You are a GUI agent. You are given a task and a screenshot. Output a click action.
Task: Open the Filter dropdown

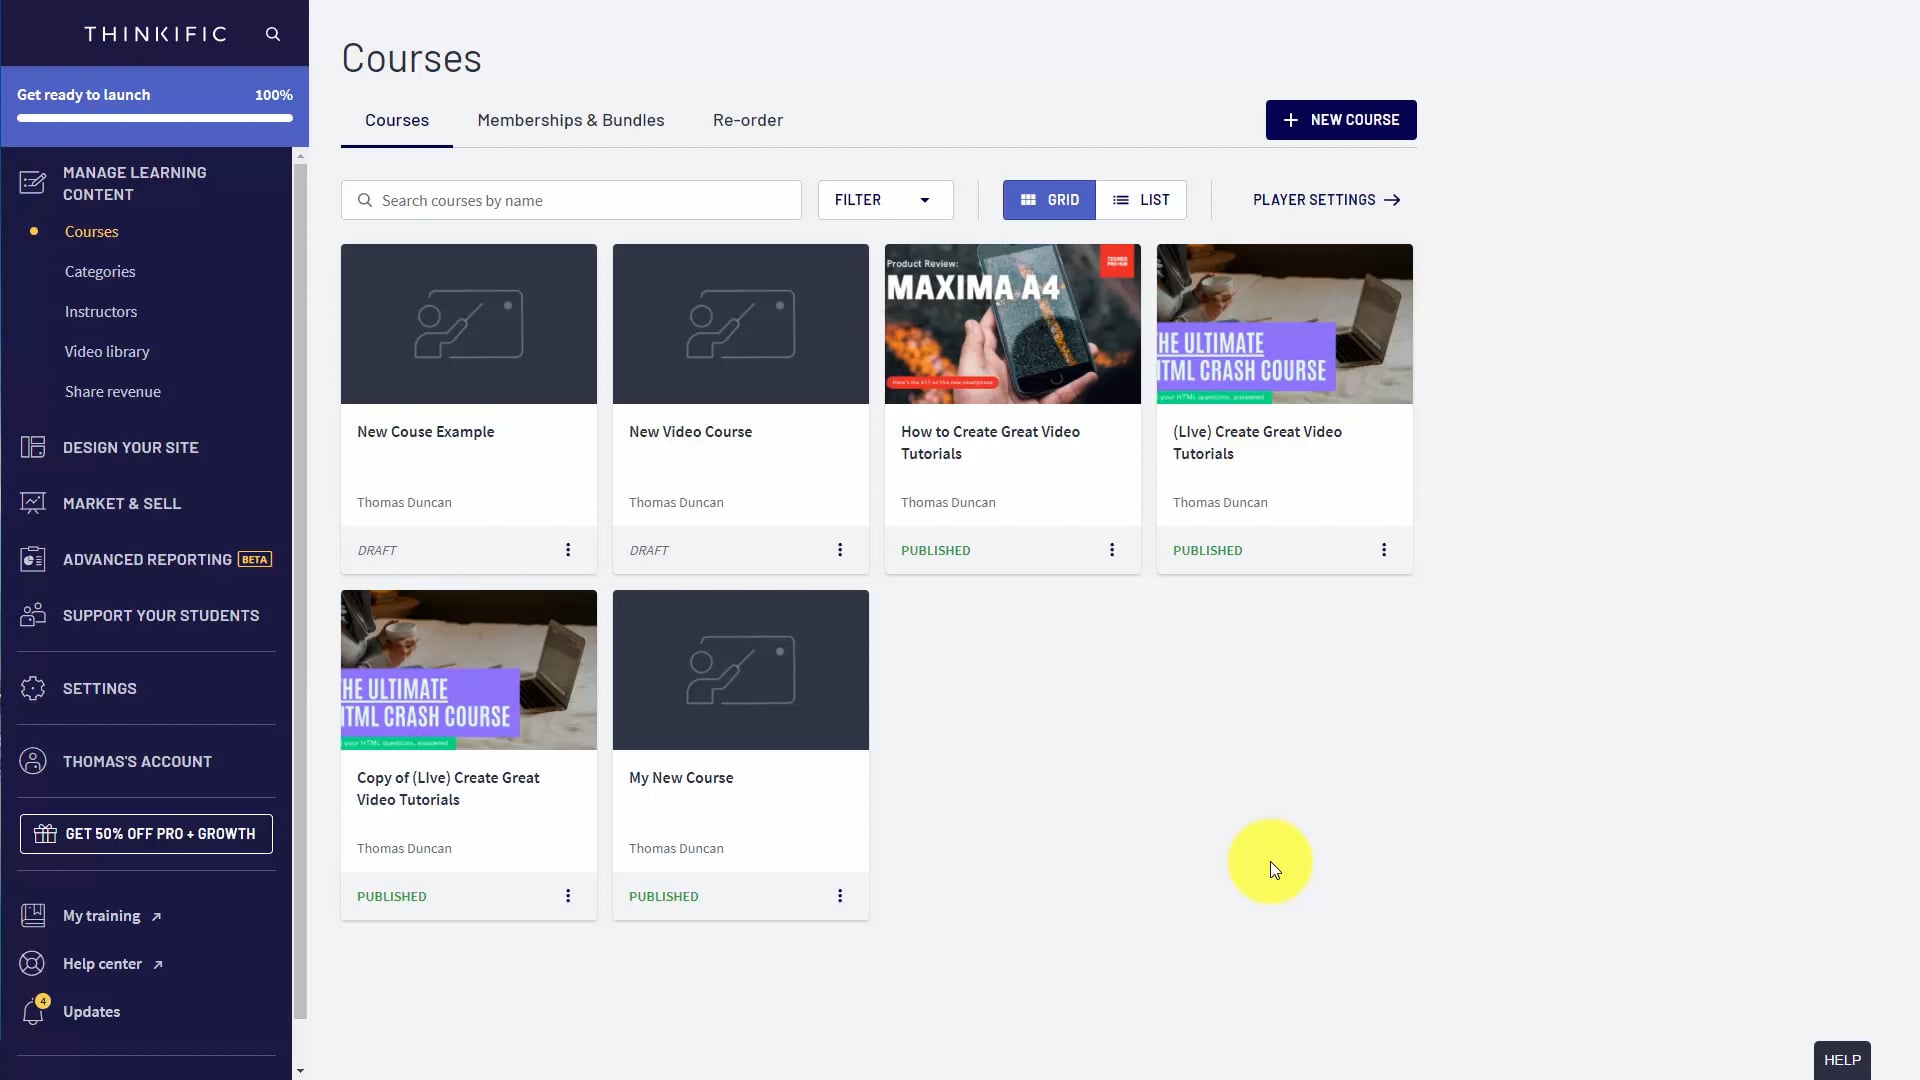885,200
